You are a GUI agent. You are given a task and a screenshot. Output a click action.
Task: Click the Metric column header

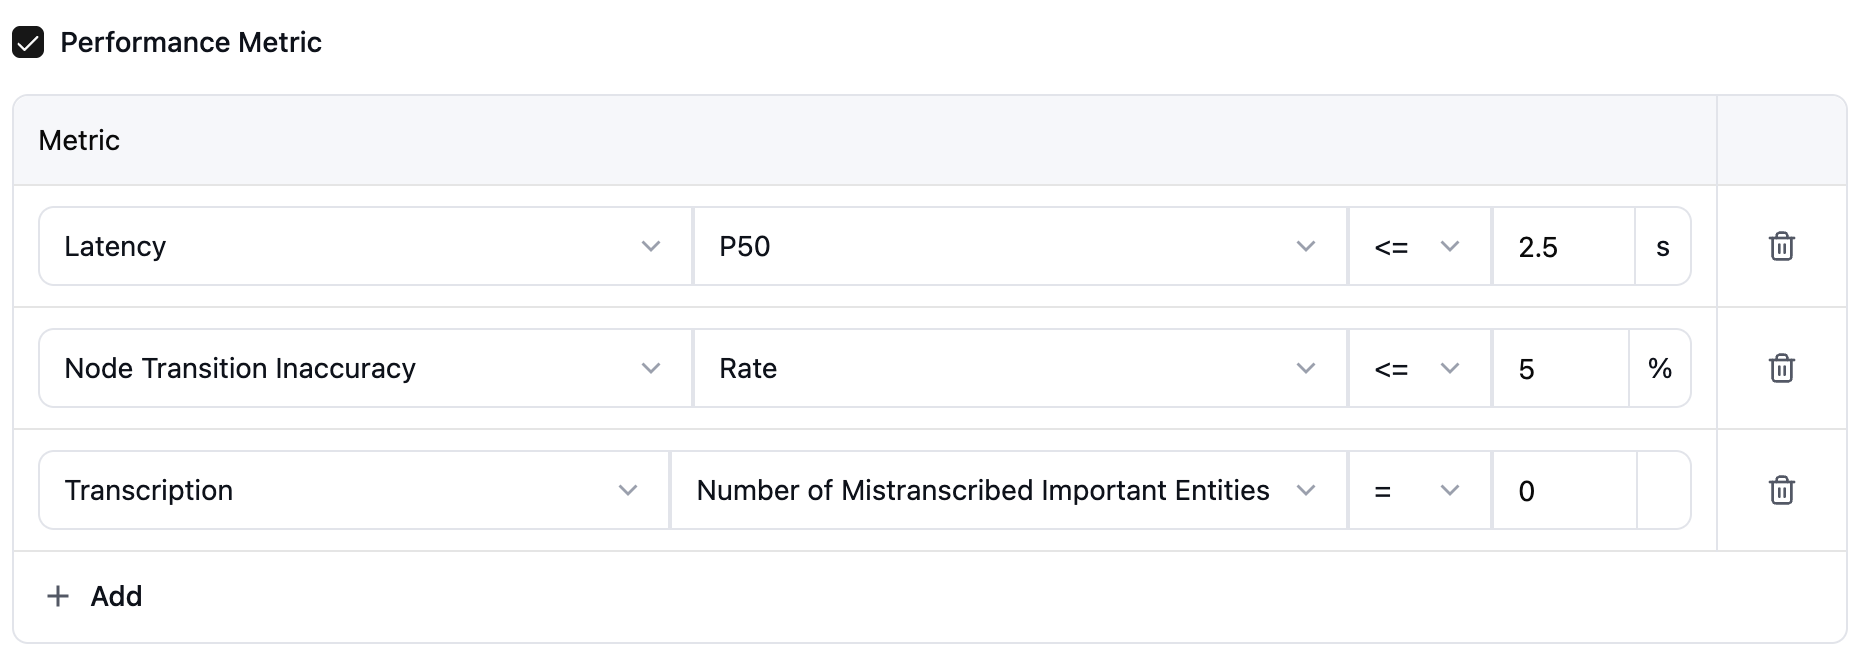(x=79, y=140)
